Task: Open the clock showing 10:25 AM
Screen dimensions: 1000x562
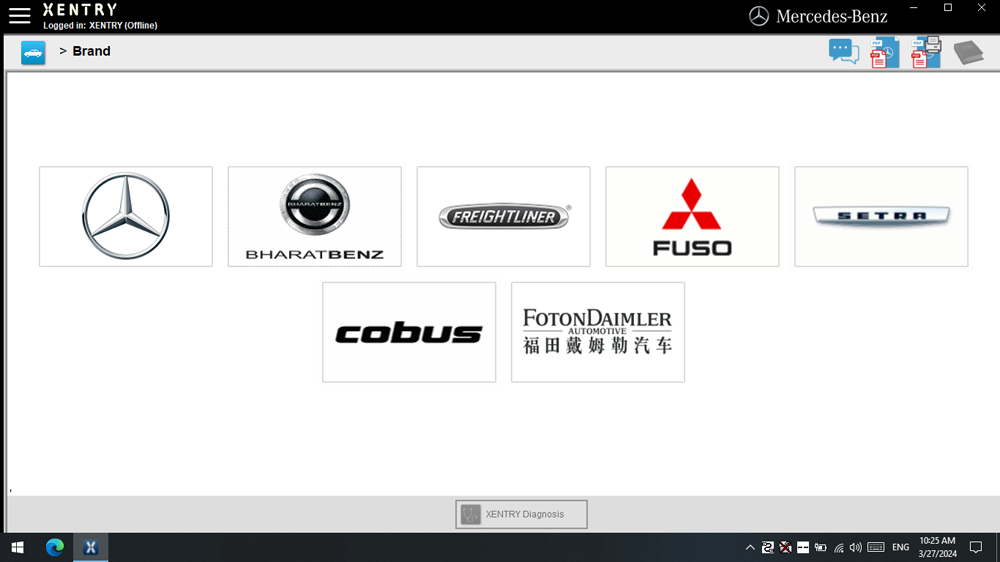Action: pos(938,547)
